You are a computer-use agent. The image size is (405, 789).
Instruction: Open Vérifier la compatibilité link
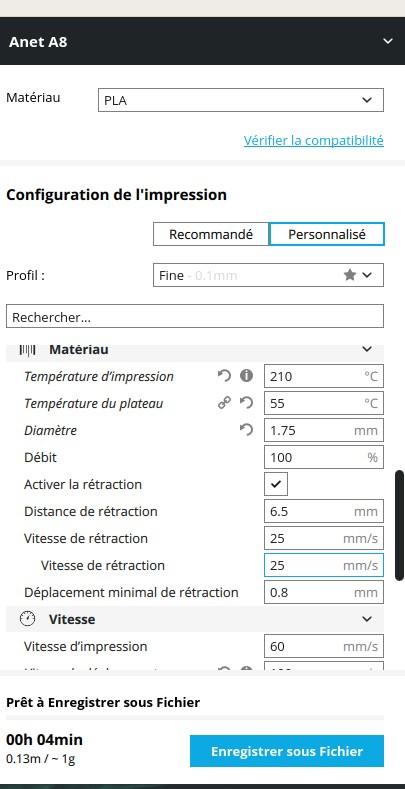314,140
